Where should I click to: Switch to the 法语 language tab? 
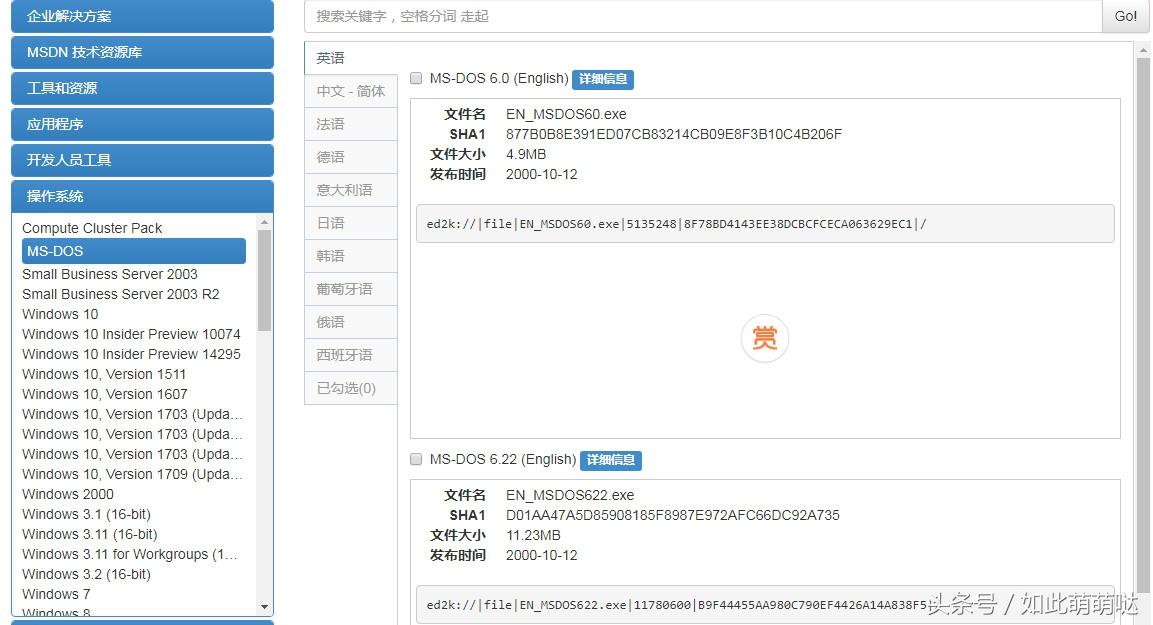pos(351,124)
